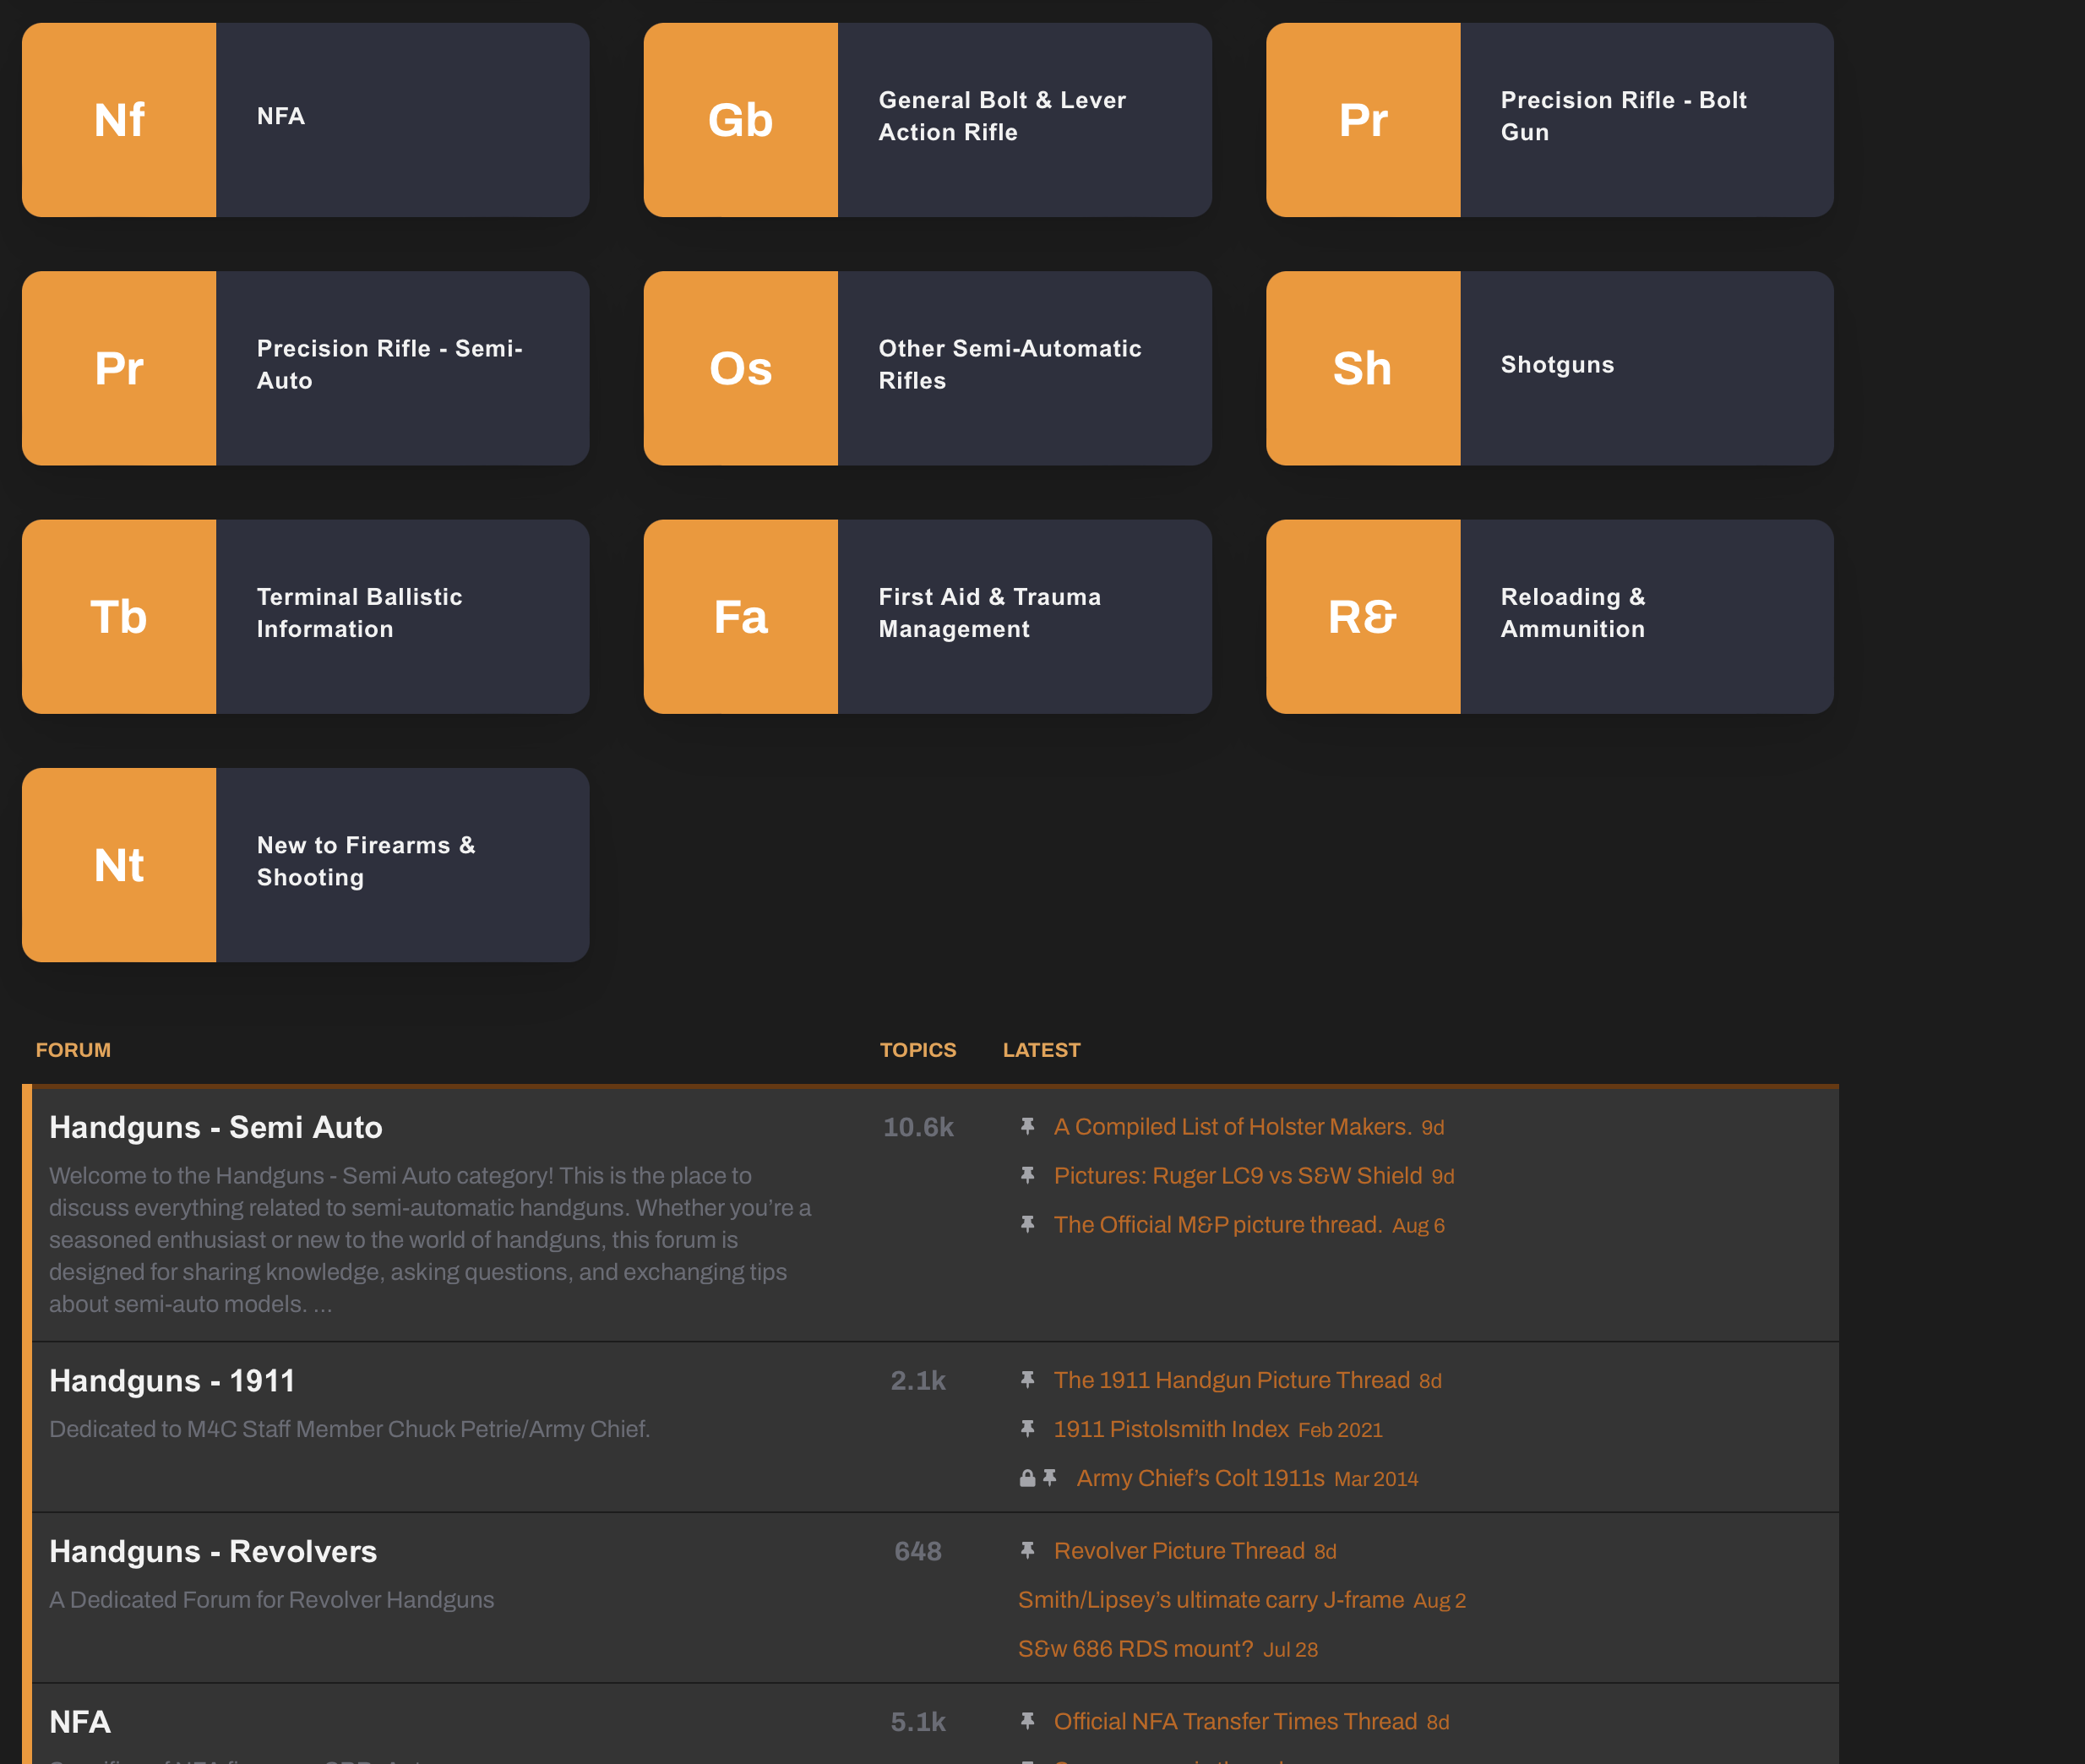Open Handguns - Revolvers forum heading

tap(213, 1551)
